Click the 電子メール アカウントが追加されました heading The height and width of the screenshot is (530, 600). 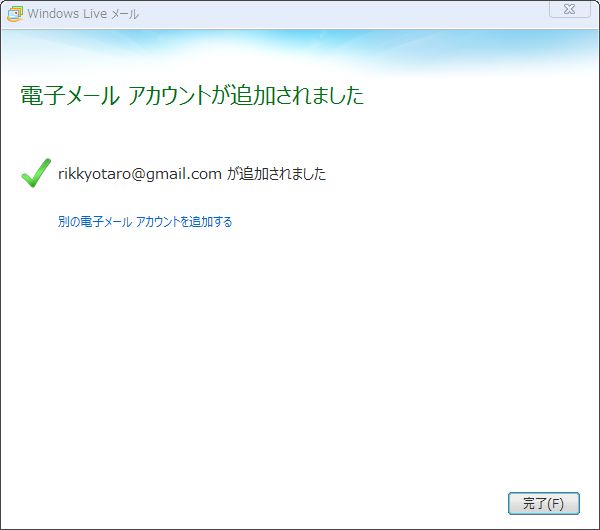tap(192, 95)
